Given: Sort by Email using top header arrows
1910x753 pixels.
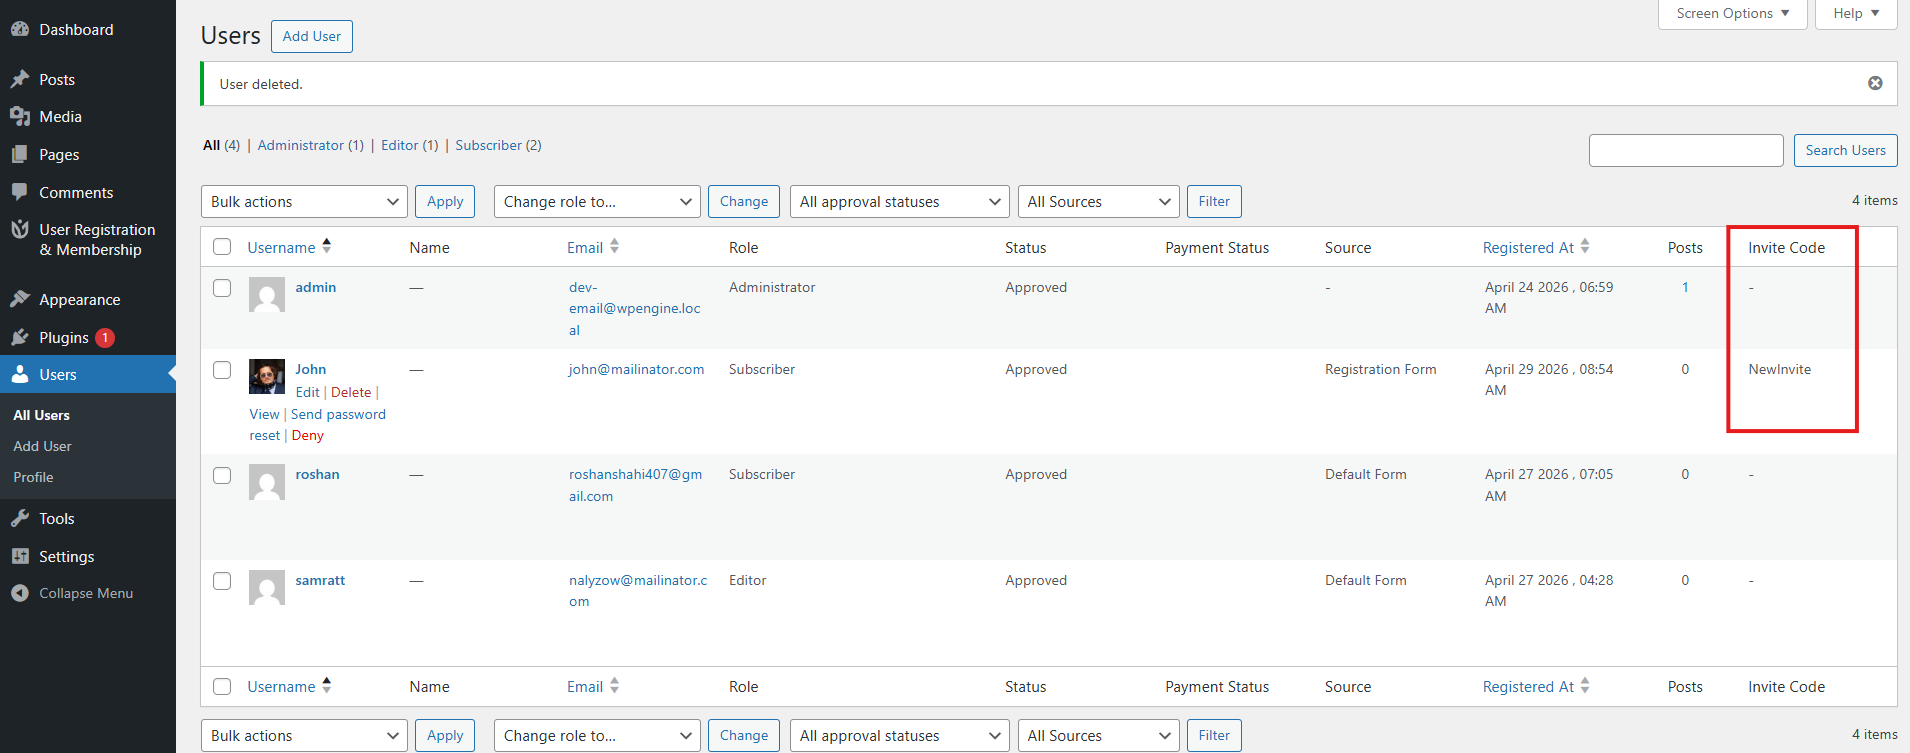Looking at the screenshot, I should (x=615, y=246).
